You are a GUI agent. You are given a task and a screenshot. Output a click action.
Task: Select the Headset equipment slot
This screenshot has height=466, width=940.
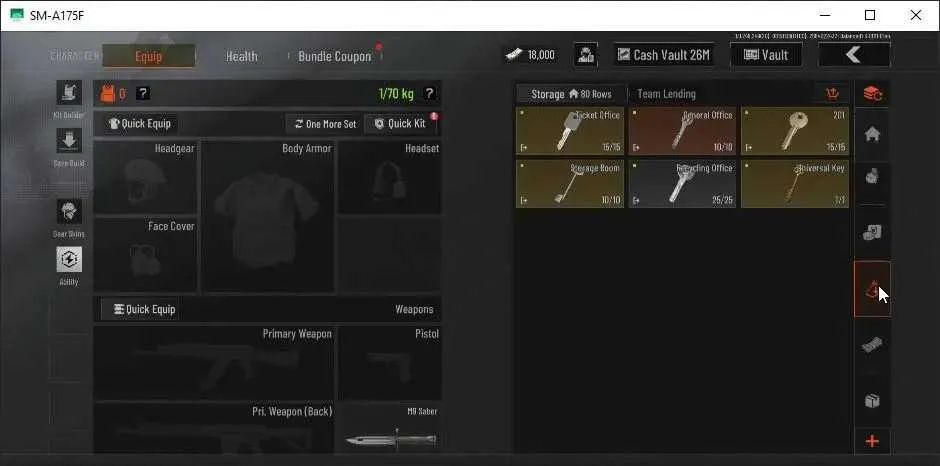click(390, 178)
